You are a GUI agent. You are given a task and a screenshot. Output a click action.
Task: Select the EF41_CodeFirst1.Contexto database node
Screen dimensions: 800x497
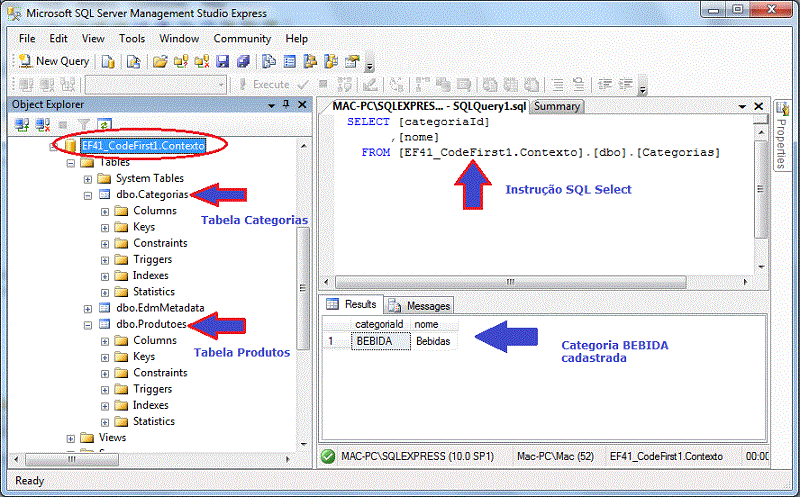[x=143, y=145]
